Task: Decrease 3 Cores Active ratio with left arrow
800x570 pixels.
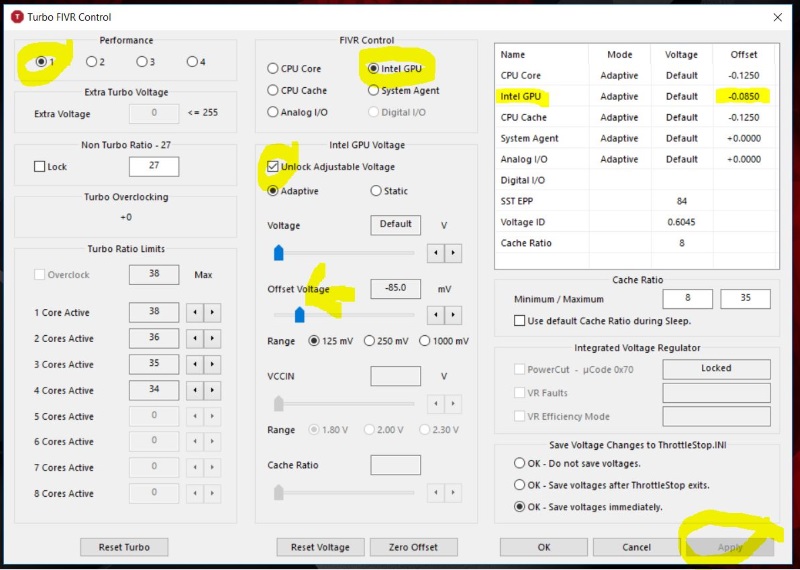Action: click(195, 364)
